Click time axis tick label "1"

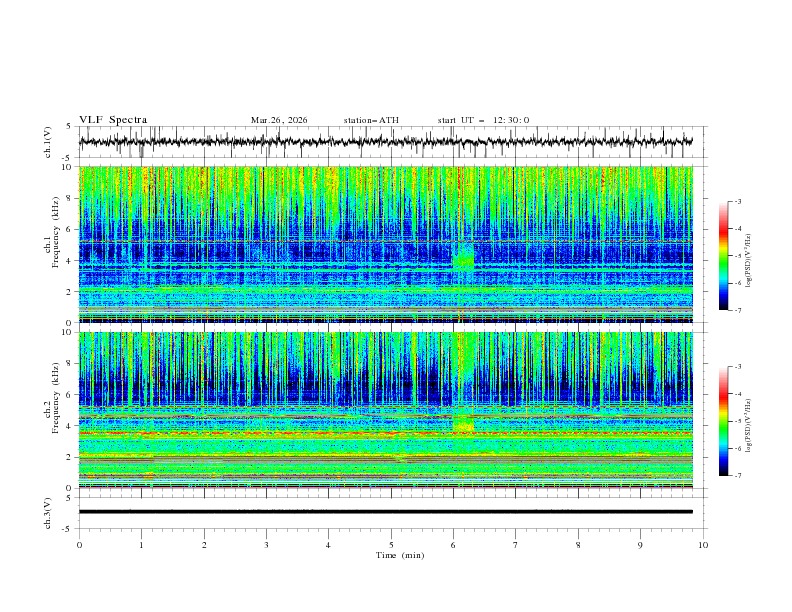(142, 545)
